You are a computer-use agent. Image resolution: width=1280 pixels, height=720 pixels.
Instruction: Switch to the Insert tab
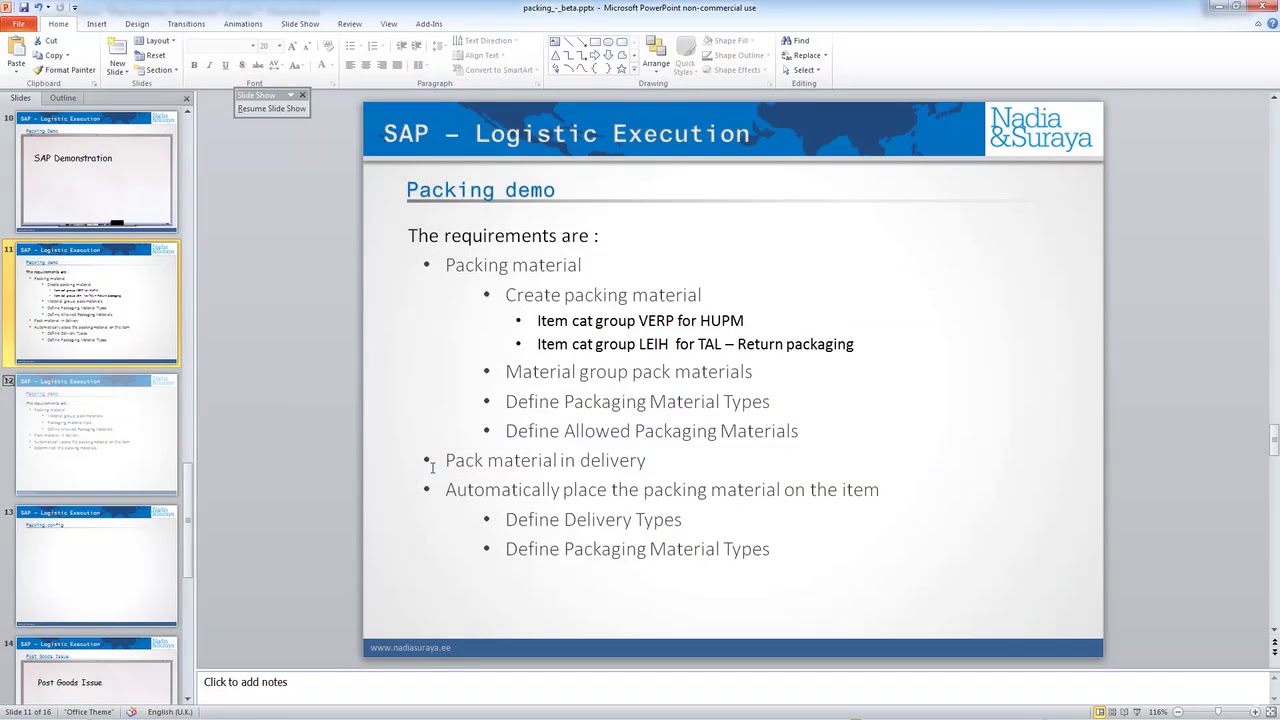97,24
